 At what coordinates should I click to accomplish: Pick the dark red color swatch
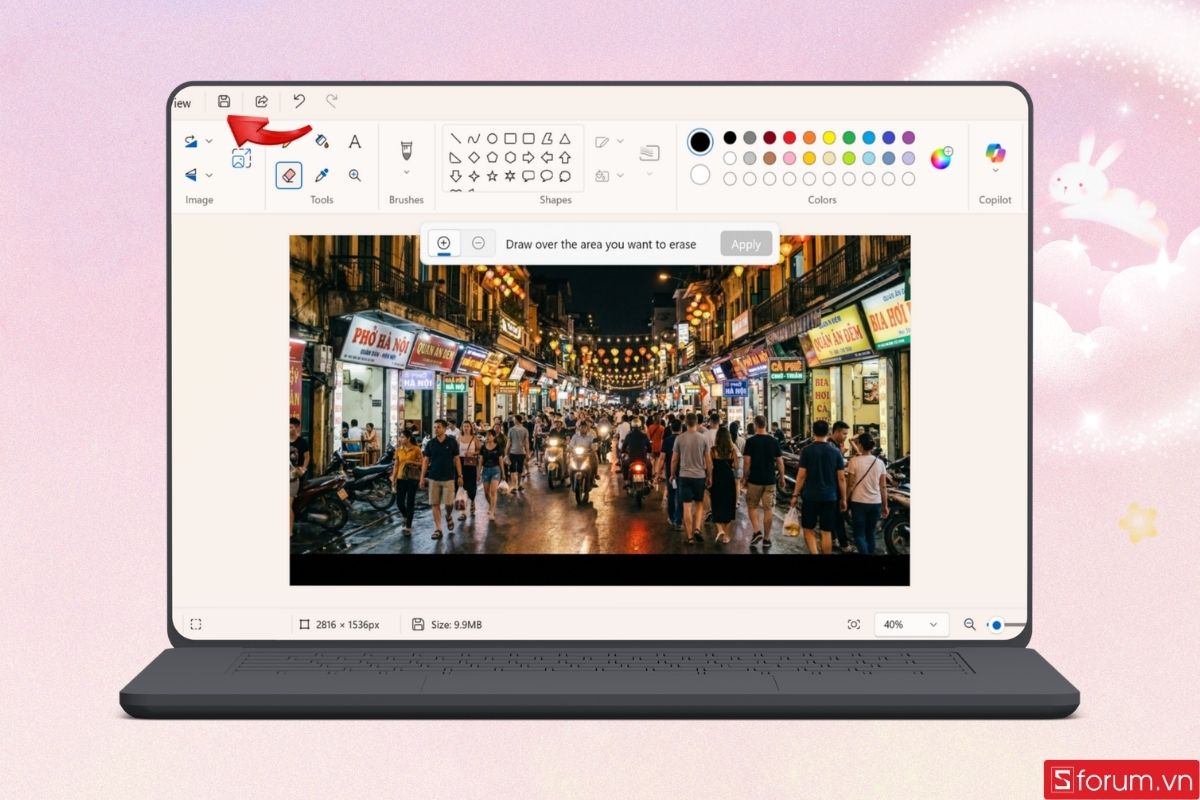pos(769,138)
